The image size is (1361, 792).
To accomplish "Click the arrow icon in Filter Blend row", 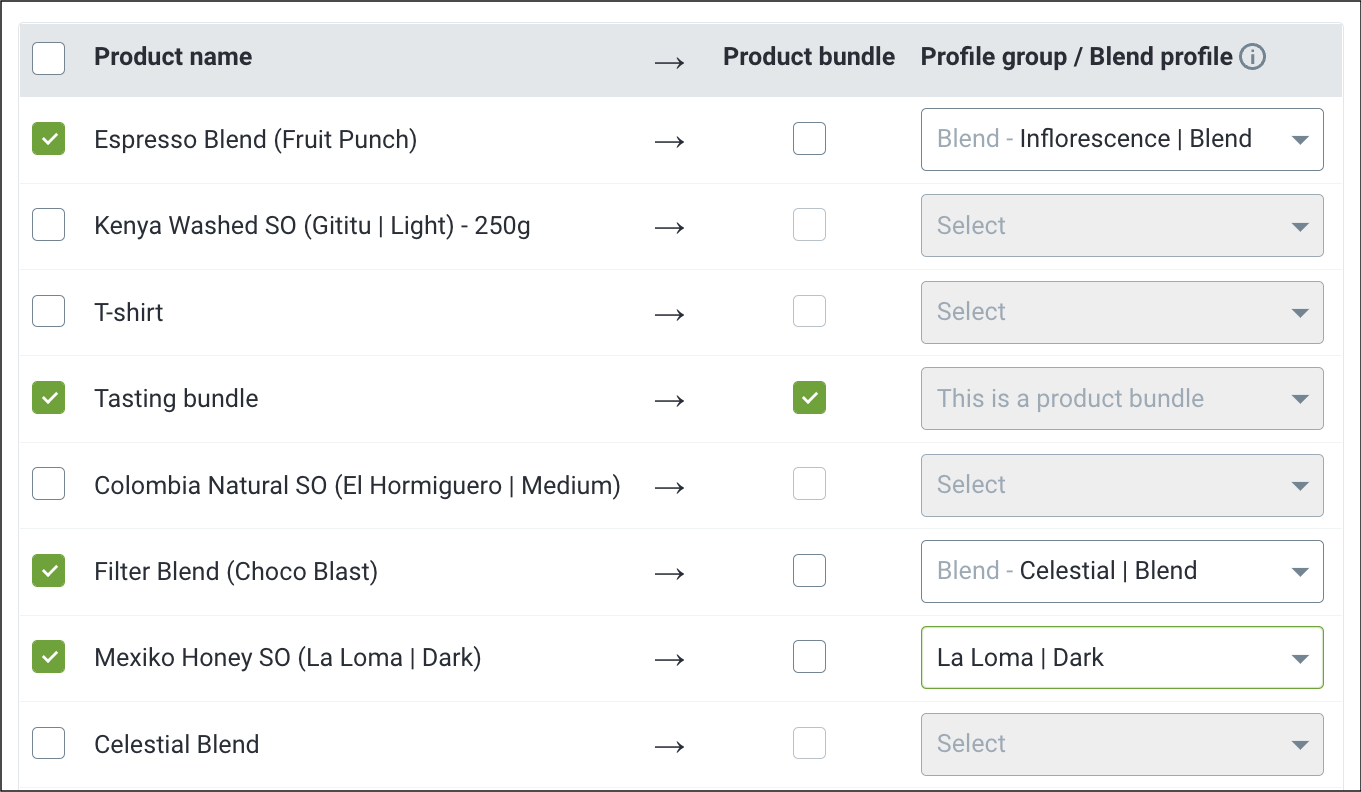I will pyautogui.click(x=669, y=573).
